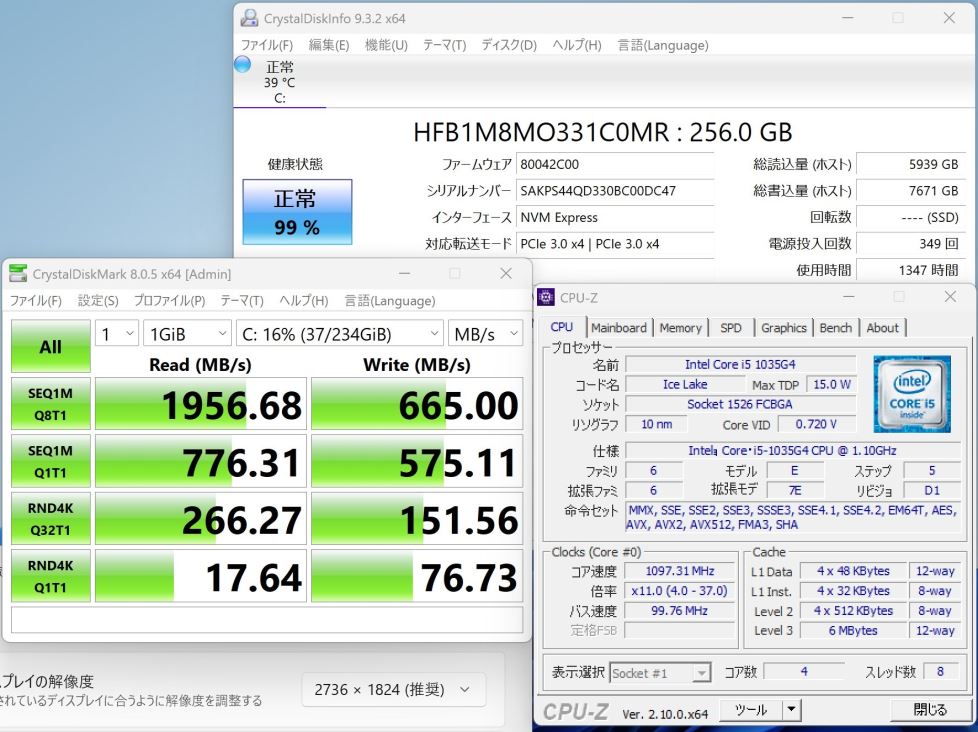The height and width of the screenshot is (732, 978).
Task: Expand the display resolution 2736 × 1824 dropdown
Action: click(x=393, y=690)
